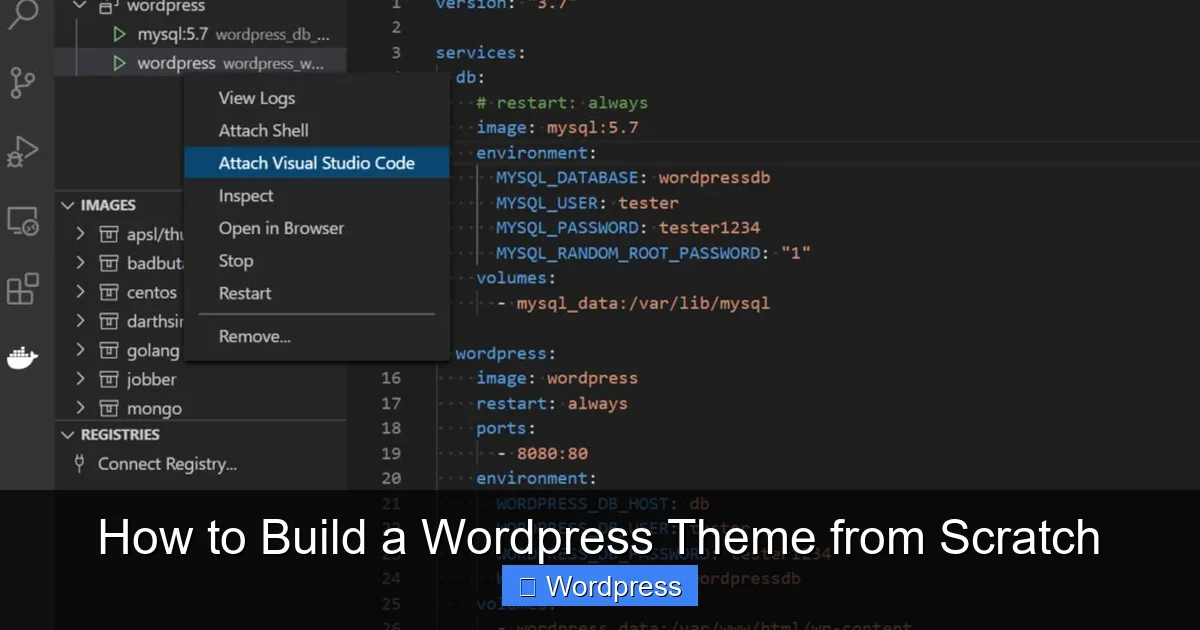Select View Logs in the context menu
The width and height of the screenshot is (1200, 630).
point(256,98)
